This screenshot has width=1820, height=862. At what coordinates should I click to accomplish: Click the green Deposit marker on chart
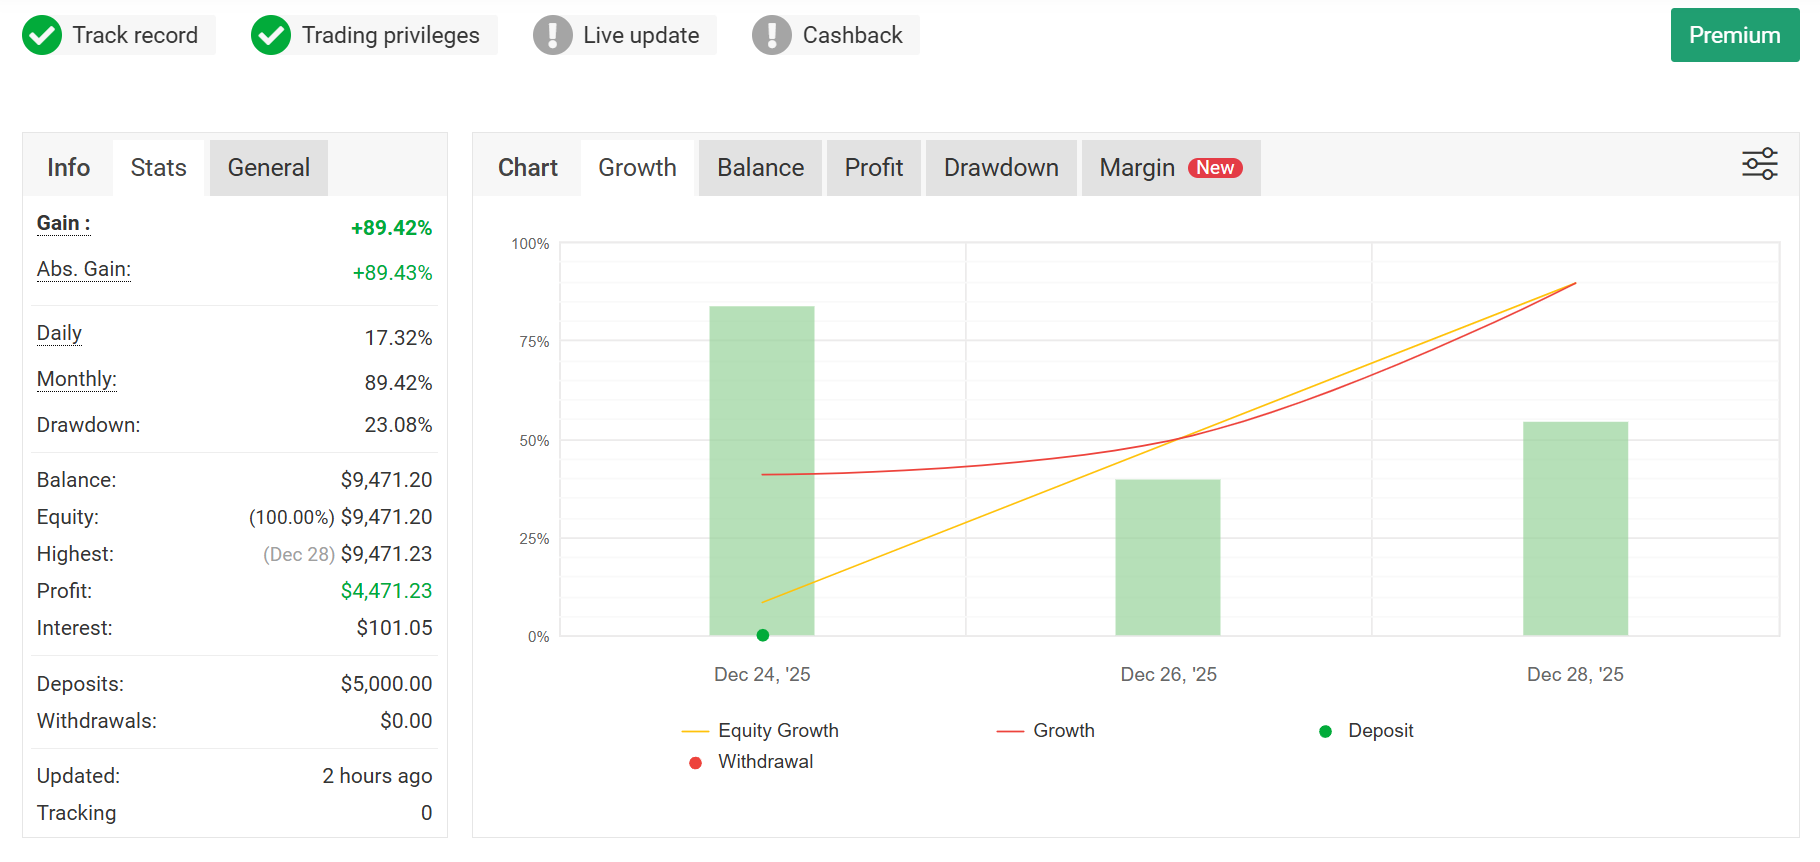[x=763, y=635]
